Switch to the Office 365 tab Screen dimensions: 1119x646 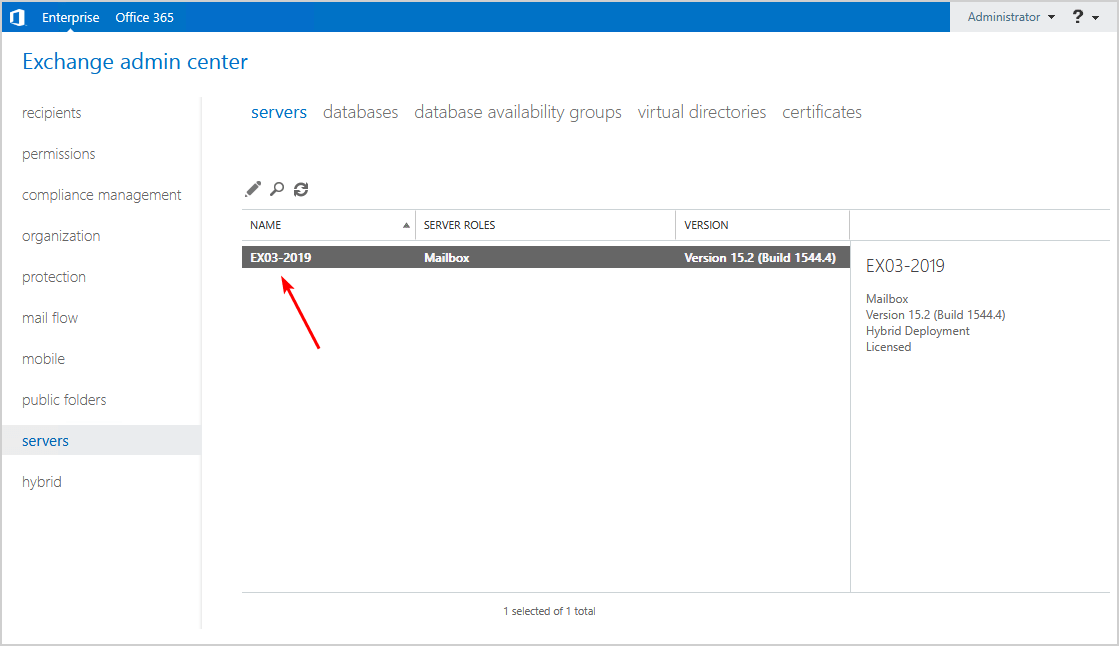click(x=144, y=17)
